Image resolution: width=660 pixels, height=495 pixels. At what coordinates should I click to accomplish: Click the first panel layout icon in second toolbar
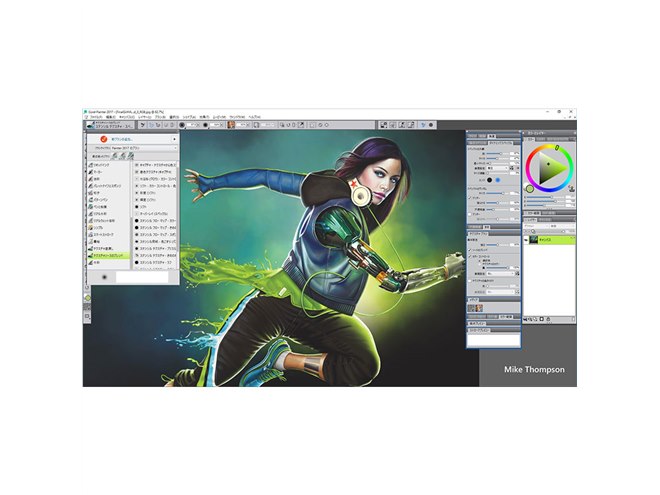[383, 125]
